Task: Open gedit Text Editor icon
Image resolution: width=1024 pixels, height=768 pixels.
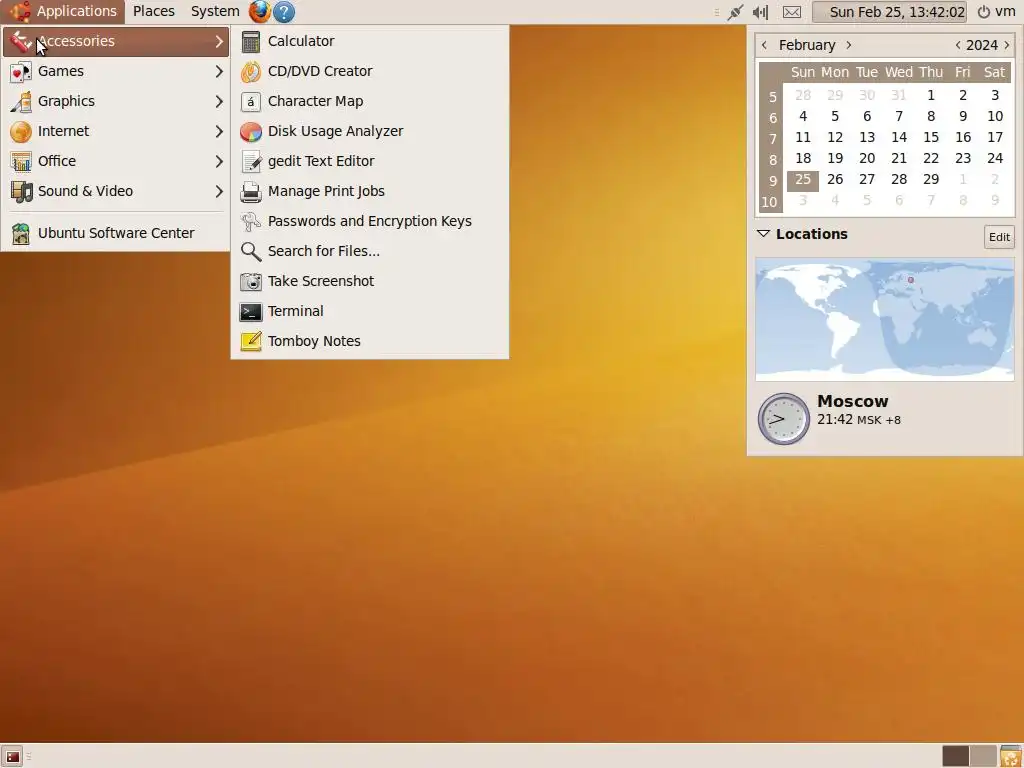Action: (x=251, y=161)
